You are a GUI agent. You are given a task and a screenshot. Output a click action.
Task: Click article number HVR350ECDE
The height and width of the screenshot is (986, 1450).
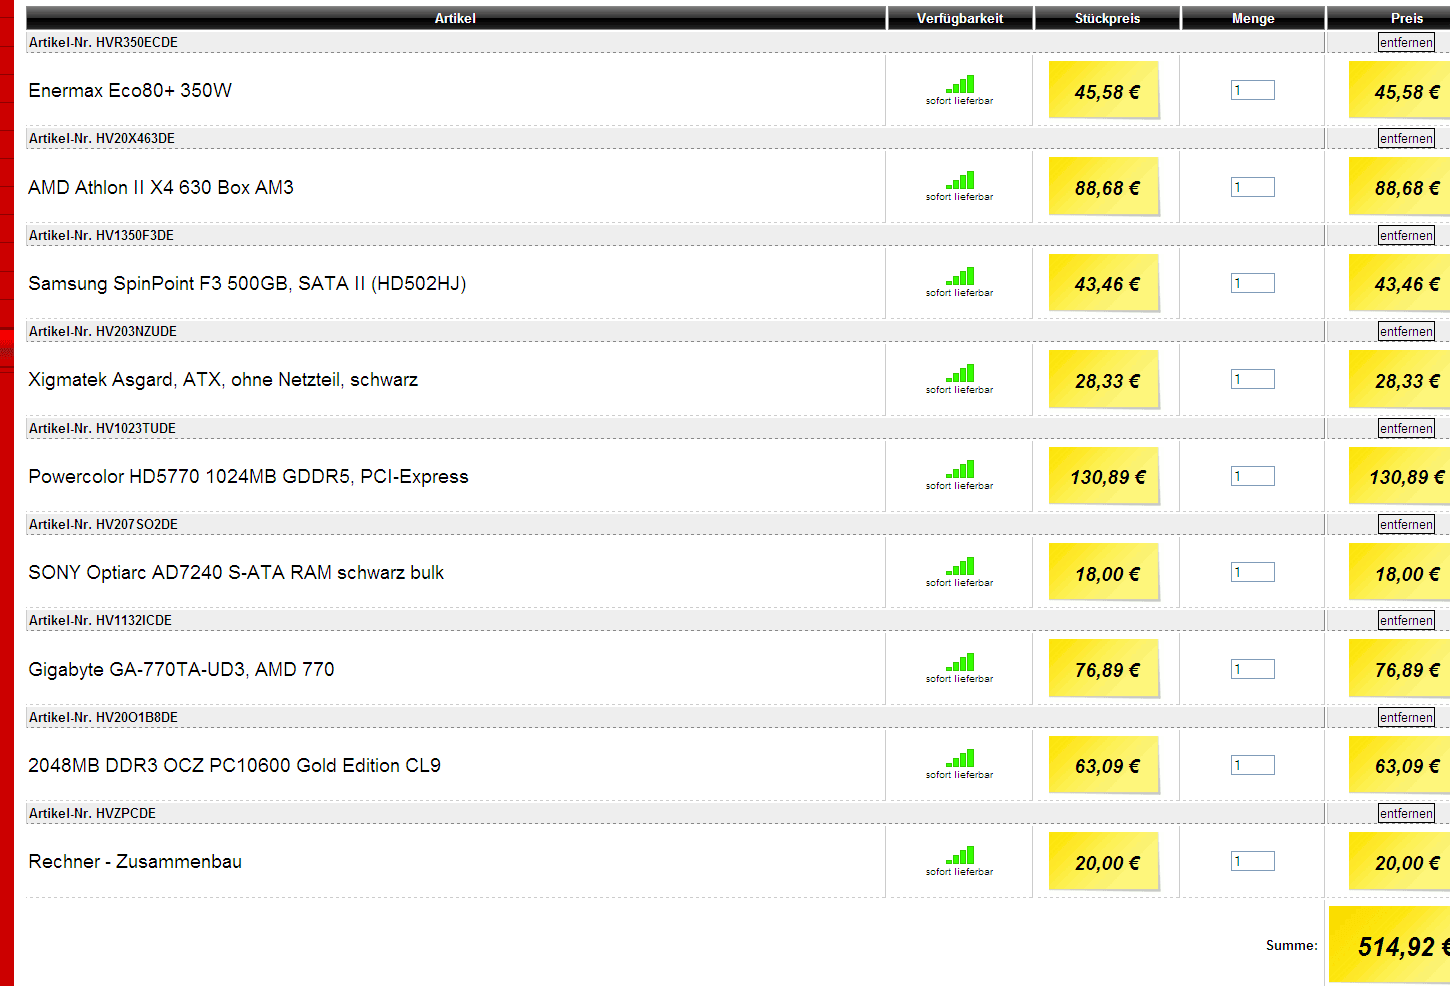[137, 42]
